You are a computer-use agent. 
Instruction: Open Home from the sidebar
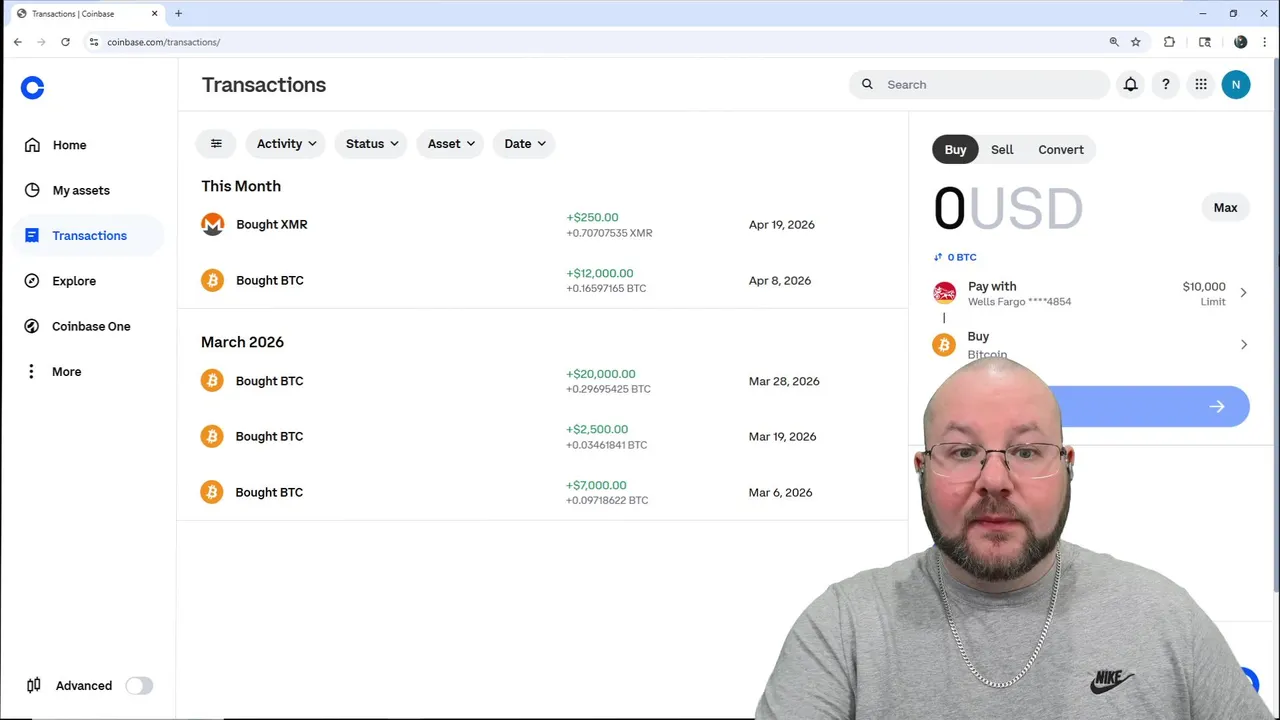[56, 145]
